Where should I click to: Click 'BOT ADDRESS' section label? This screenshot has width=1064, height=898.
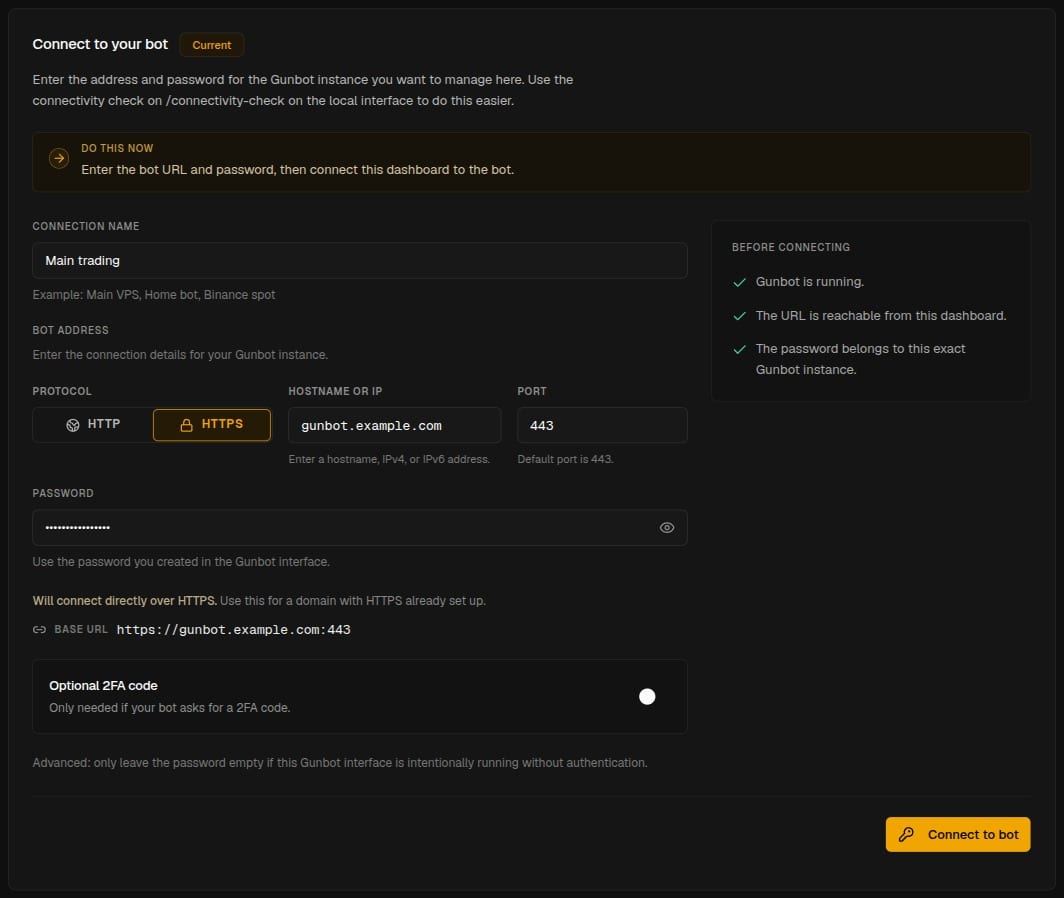71,330
